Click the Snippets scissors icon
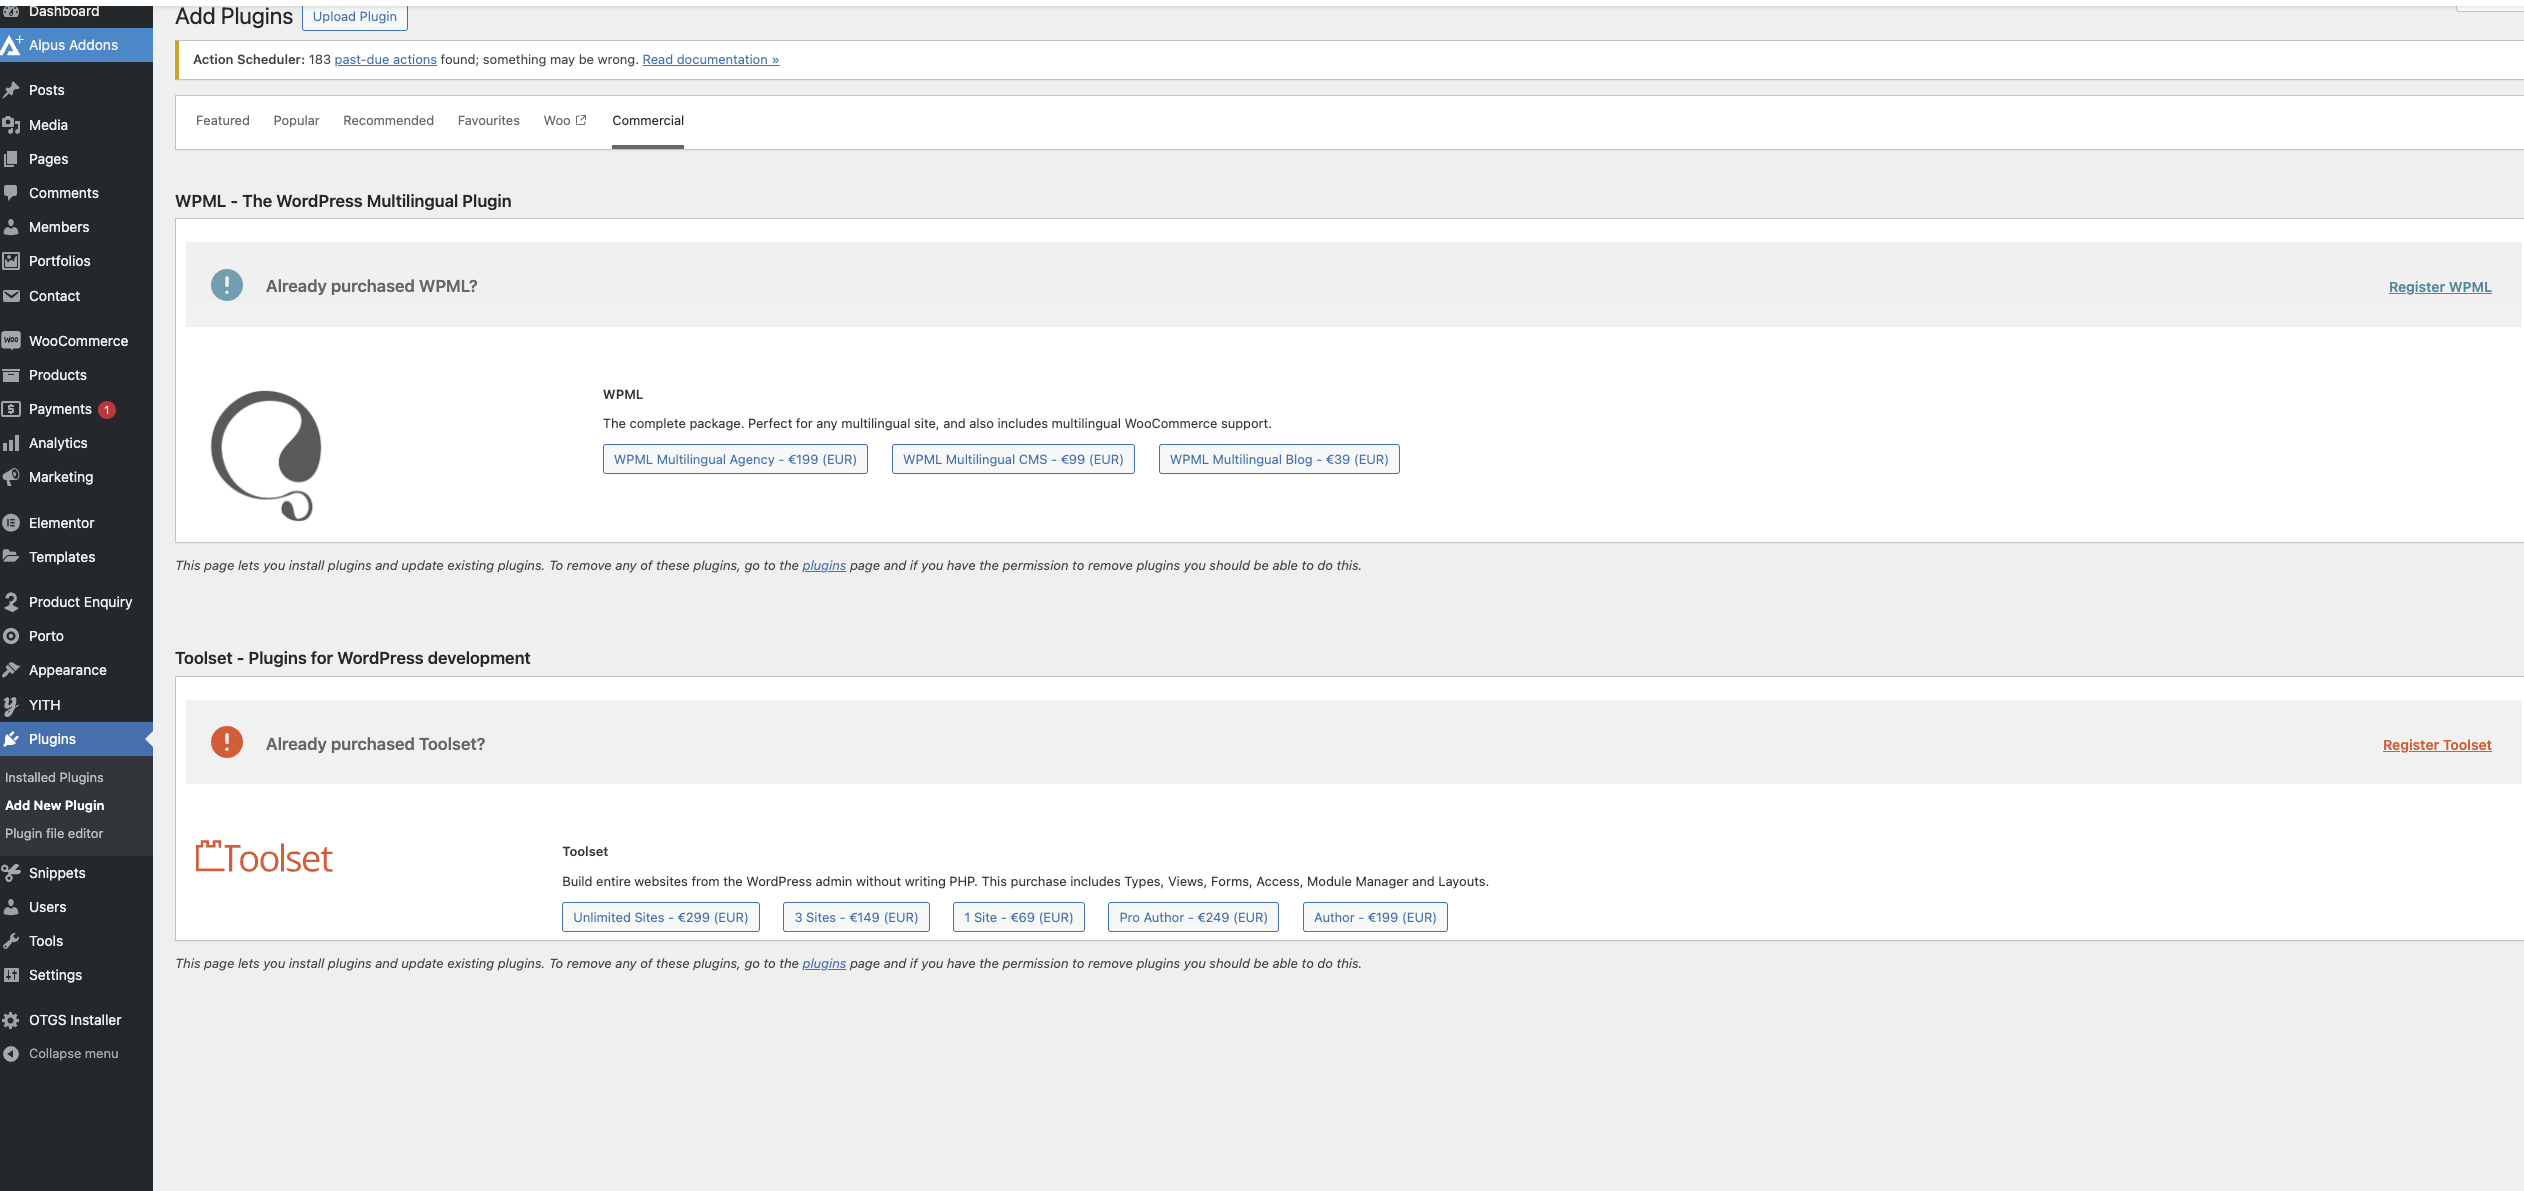 click(x=12, y=873)
